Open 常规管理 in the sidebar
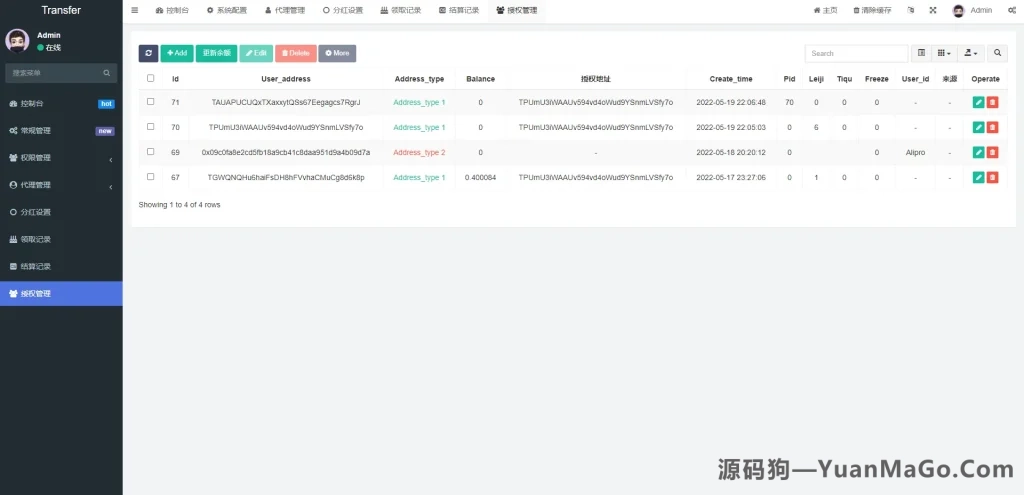The height and width of the screenshot is (495, 1024). (x=61, y=131)
